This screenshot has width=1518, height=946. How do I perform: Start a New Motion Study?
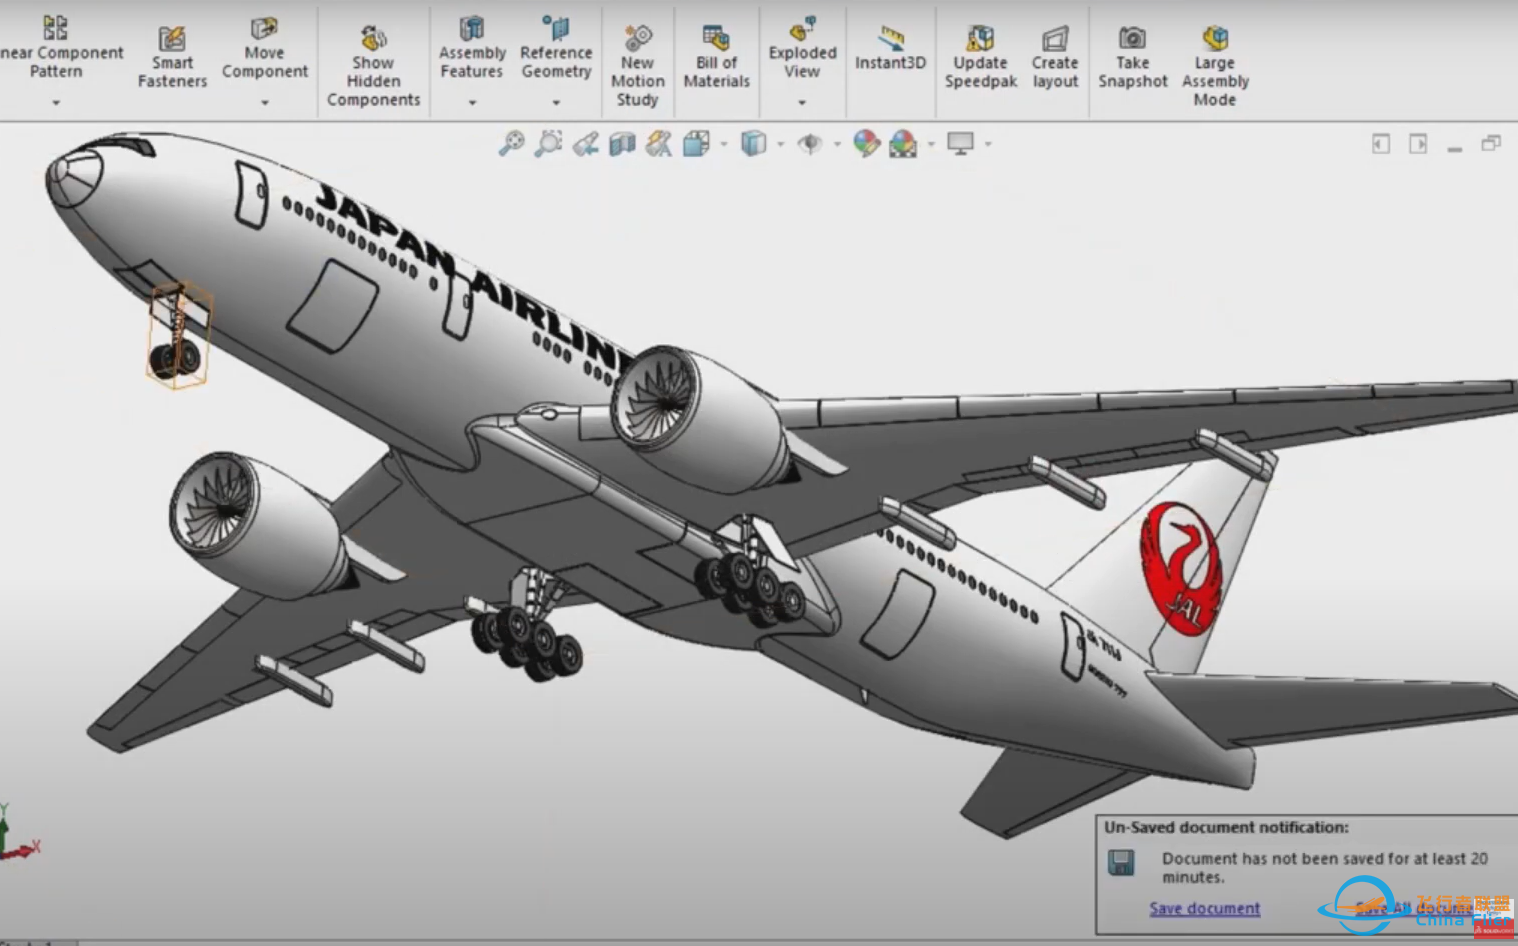[637, 66]
